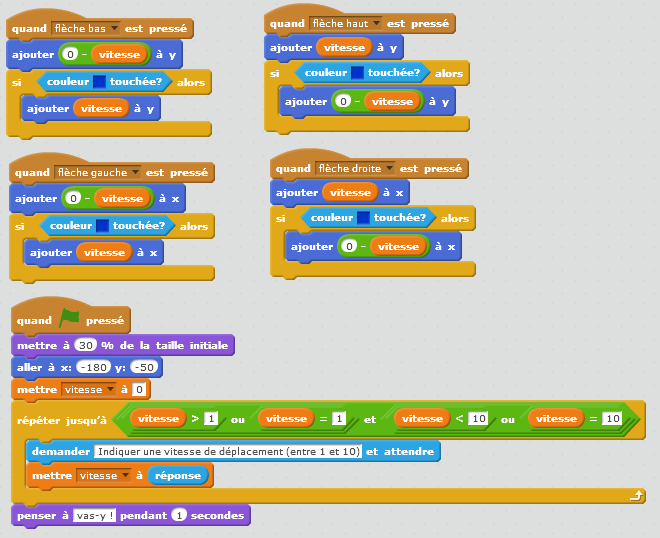The image size is (660, 538).
Task: Edit the 1 field in 'vitesse > 1'
Action: point(211,419)
